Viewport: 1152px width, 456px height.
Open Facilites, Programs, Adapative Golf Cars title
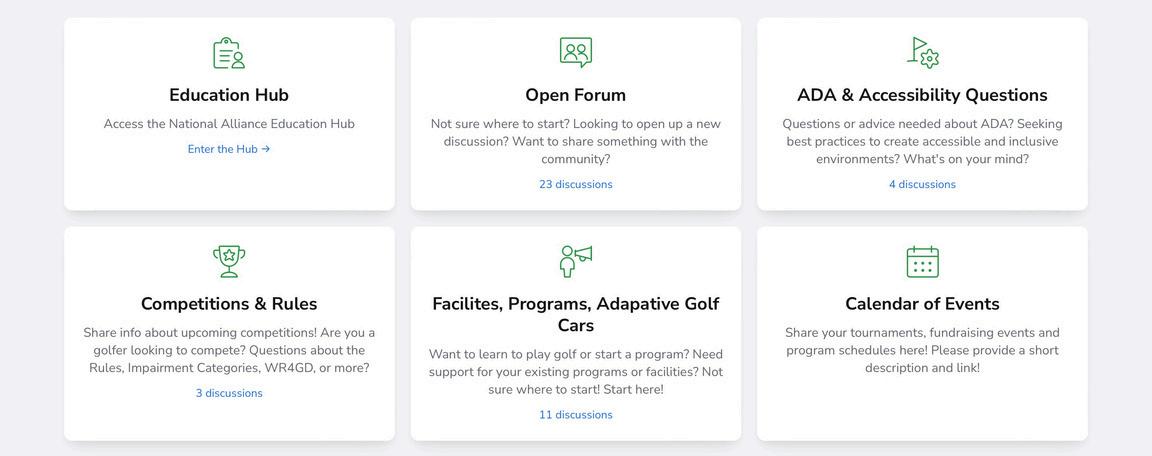[x=575, y=314]
